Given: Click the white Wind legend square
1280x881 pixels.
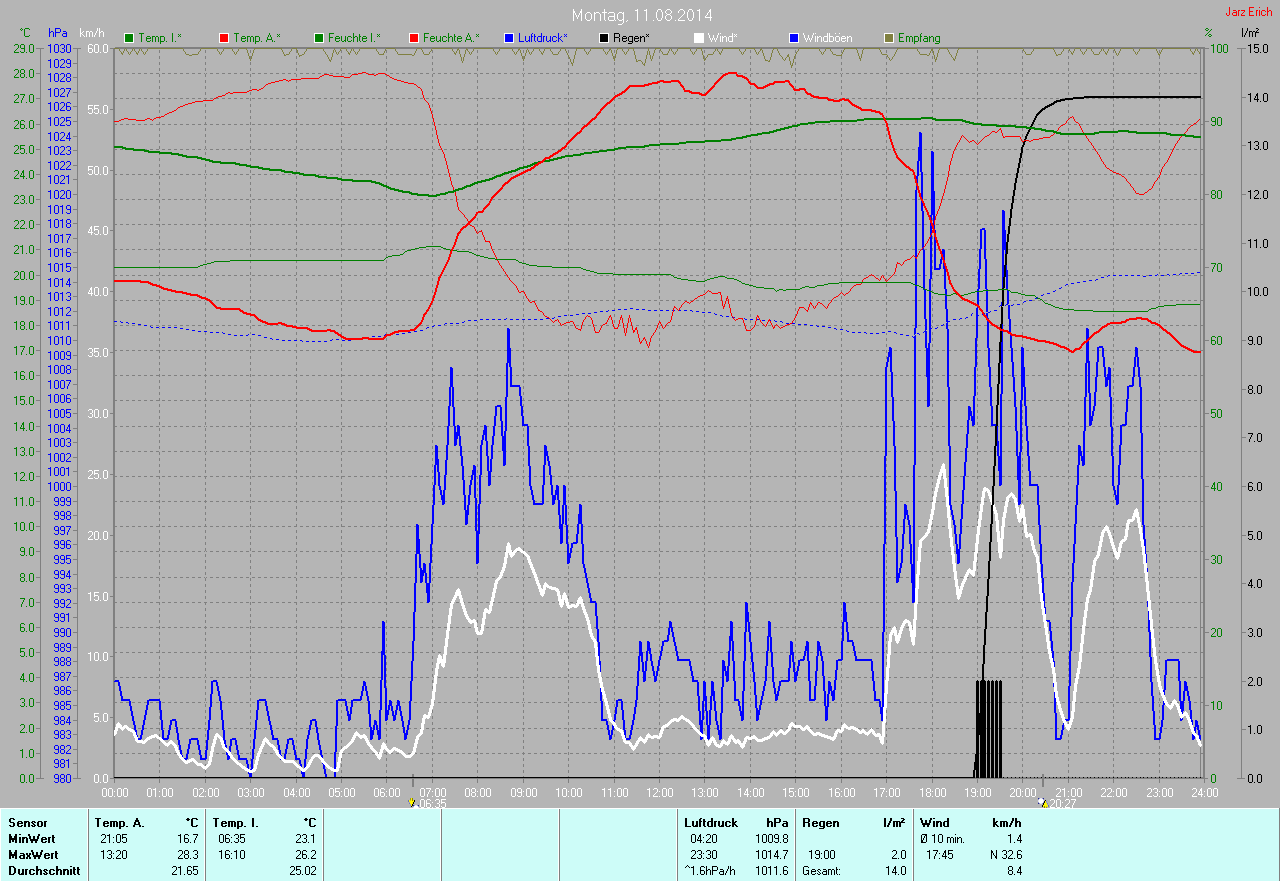Looking at the screenshot, I should tap(699, 38).
